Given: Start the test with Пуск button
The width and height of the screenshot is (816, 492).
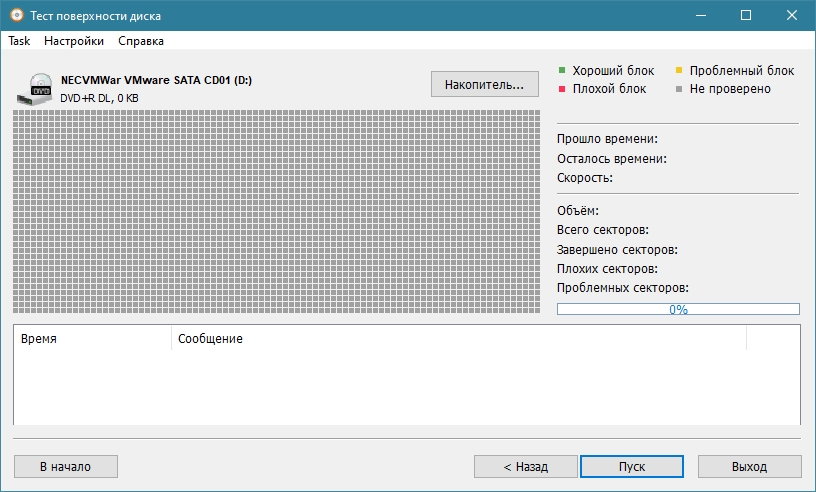Looking at the screenshot, I should (x=631, y=466).
